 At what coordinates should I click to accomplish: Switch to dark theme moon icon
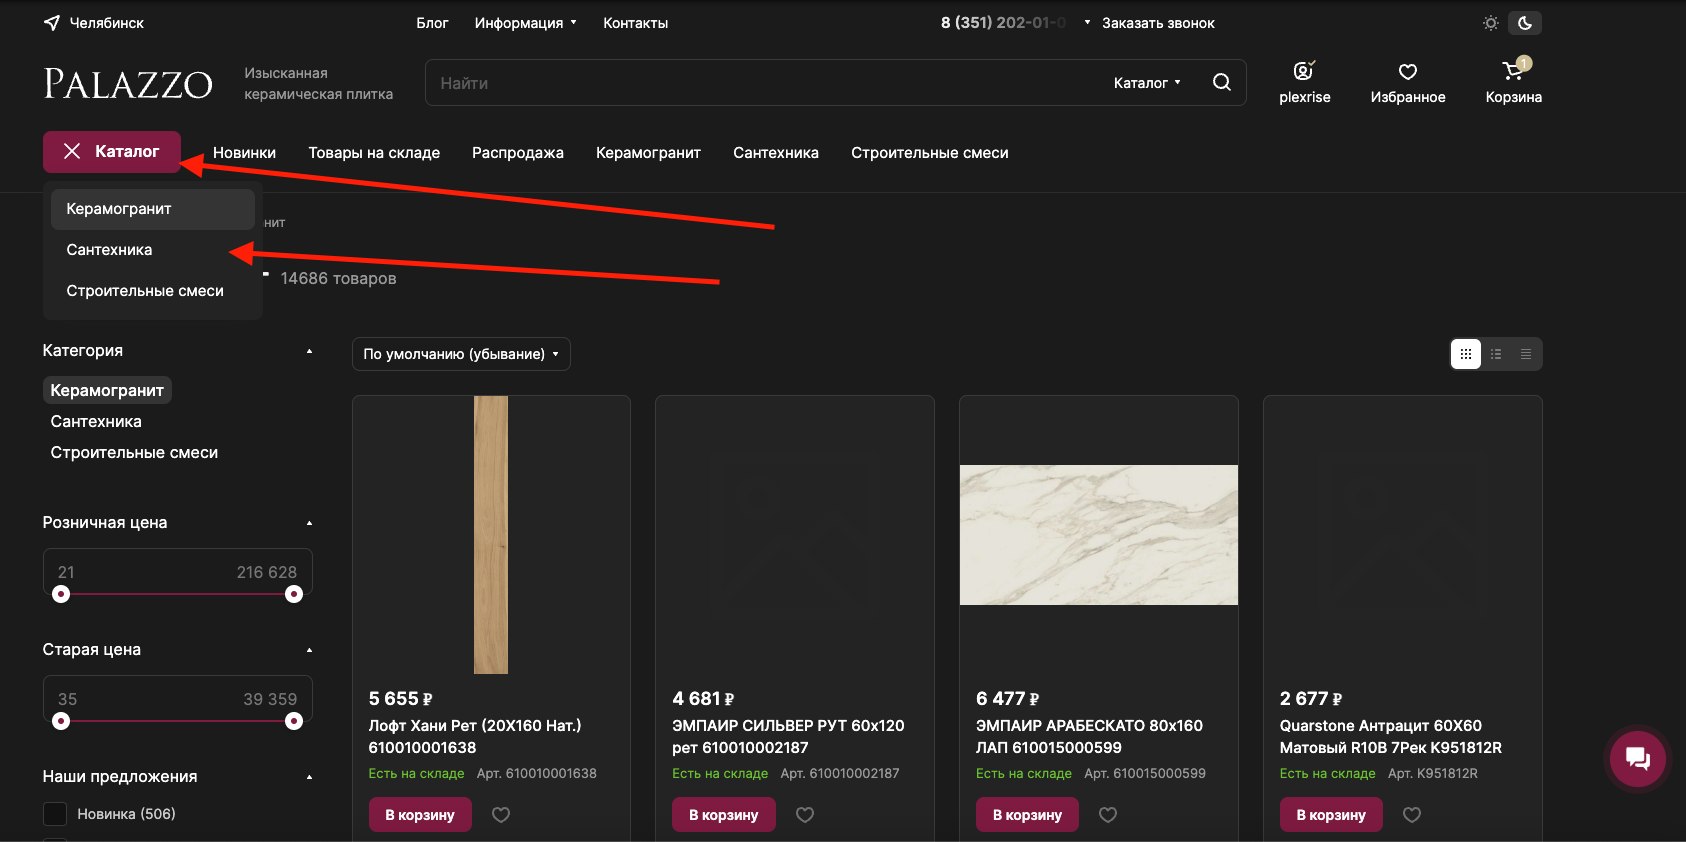click(x=1525, y=23)
